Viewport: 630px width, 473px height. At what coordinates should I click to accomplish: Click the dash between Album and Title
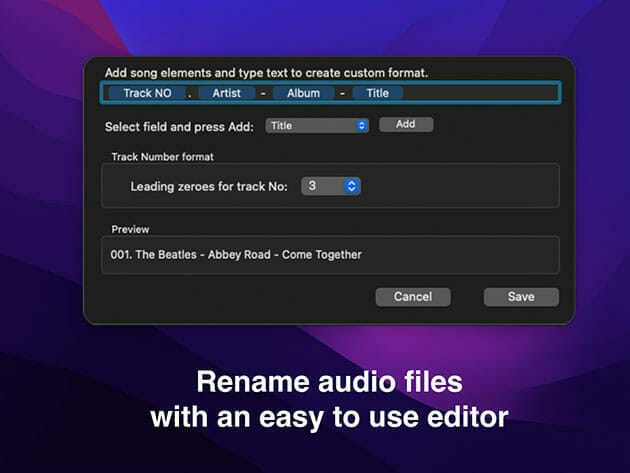click(x=341, y=93)
